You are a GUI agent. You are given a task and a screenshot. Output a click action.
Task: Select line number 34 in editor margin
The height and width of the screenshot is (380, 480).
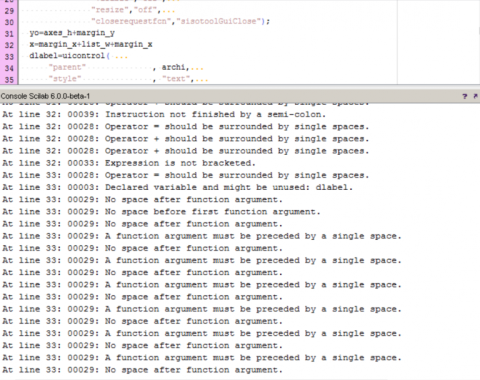coord(9,68)
